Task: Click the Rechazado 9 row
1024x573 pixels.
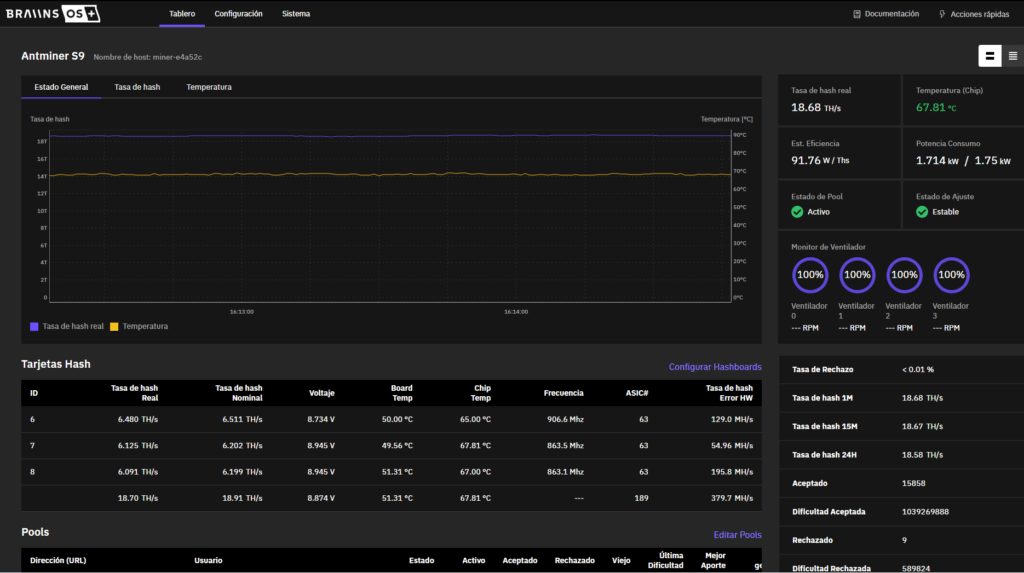Action: click(901, 540)
